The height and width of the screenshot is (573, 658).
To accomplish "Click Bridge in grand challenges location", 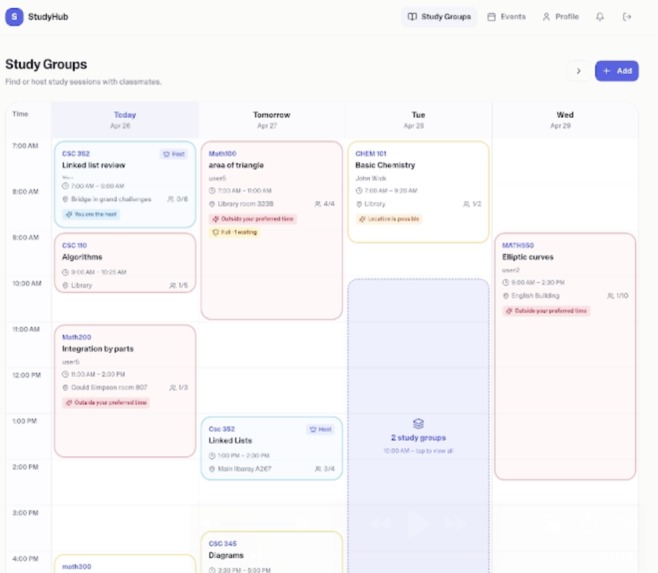I will click(107, 199).
